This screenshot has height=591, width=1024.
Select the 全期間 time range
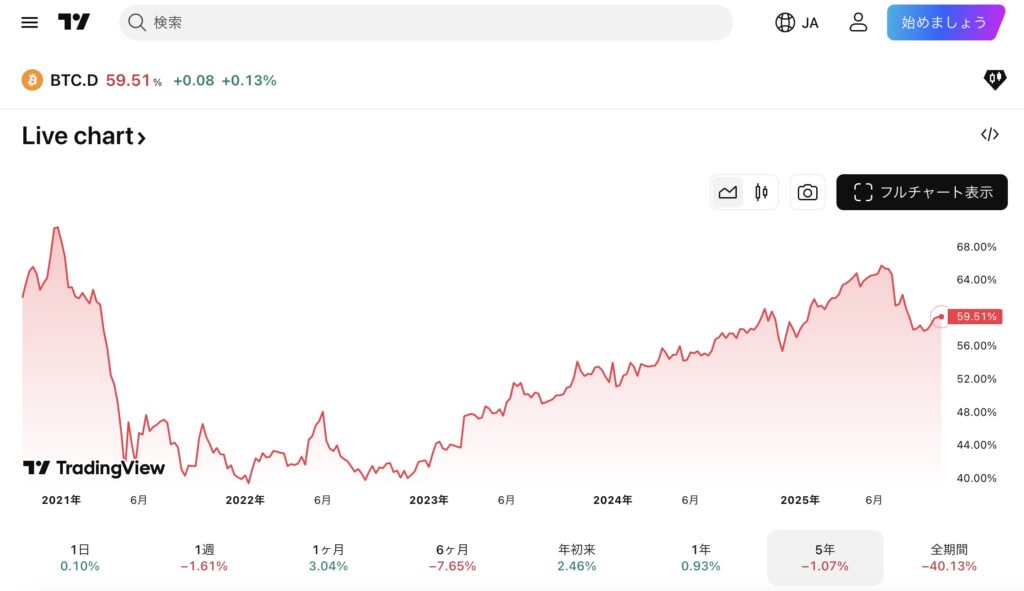point(949,557)
